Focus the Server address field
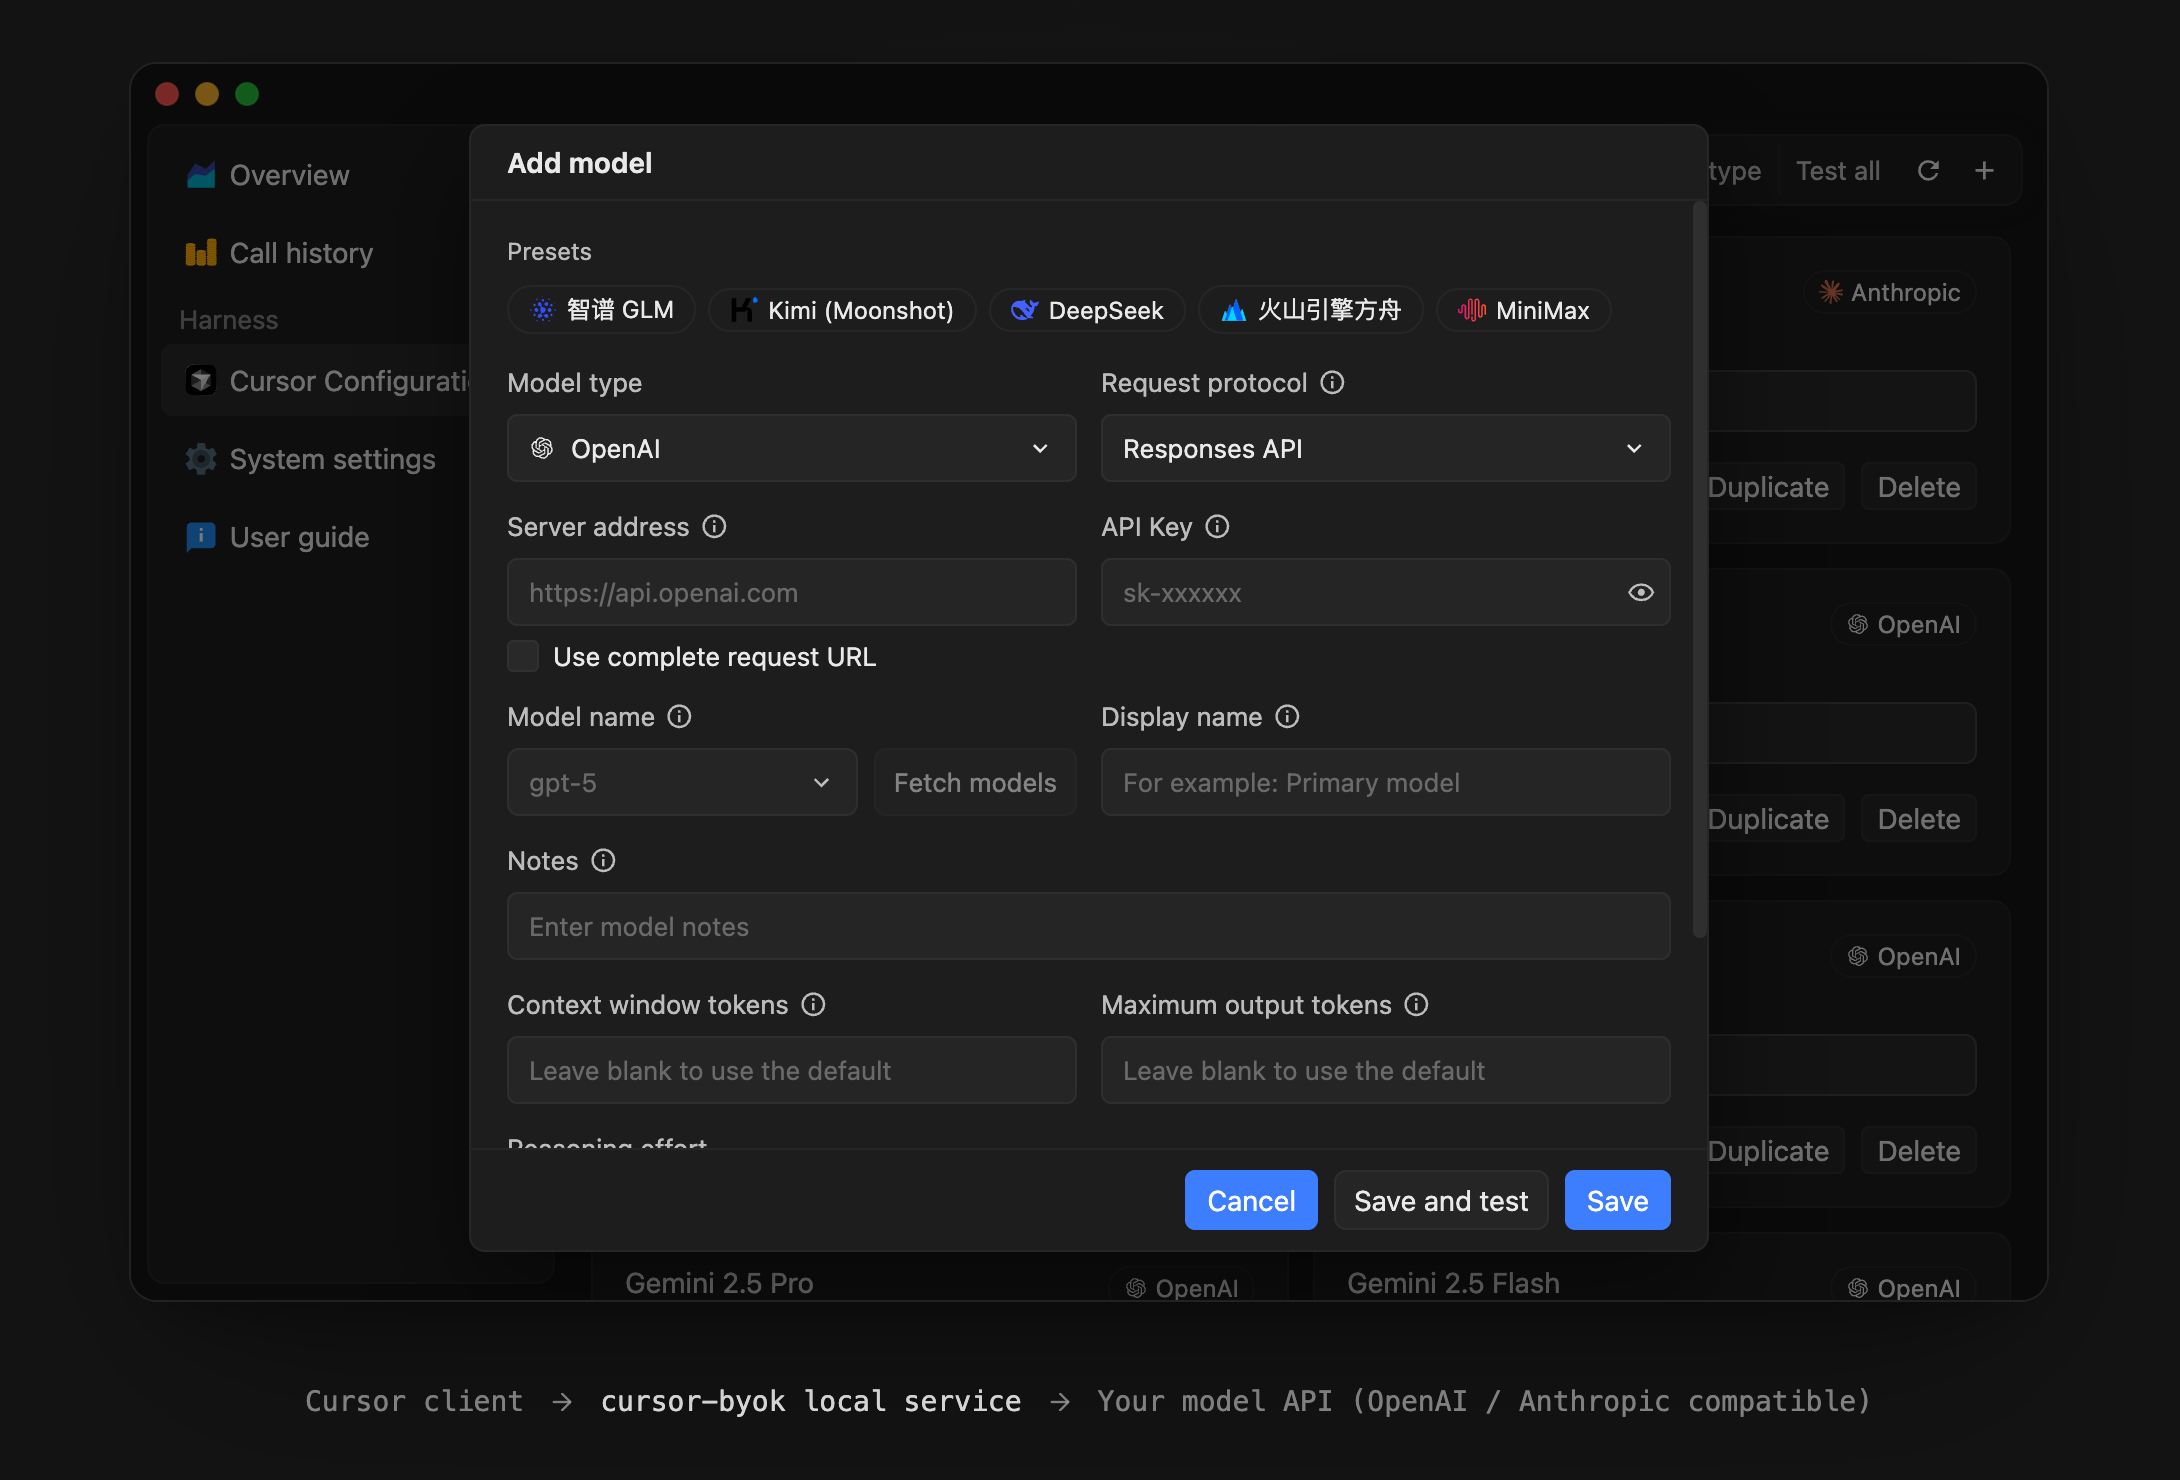 (792, 592)
